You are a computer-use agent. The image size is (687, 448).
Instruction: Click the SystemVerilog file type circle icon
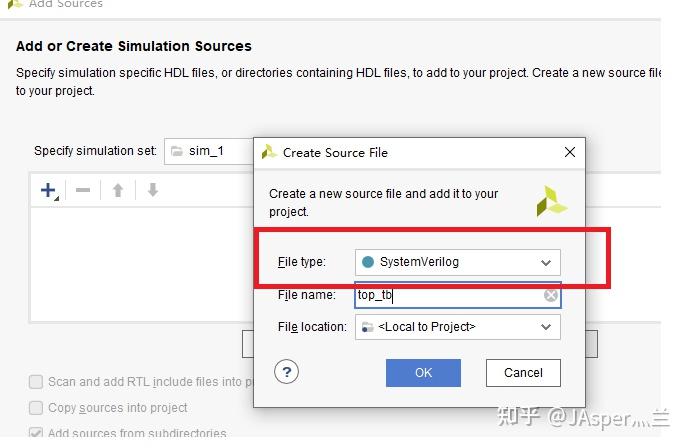point(368,262)
